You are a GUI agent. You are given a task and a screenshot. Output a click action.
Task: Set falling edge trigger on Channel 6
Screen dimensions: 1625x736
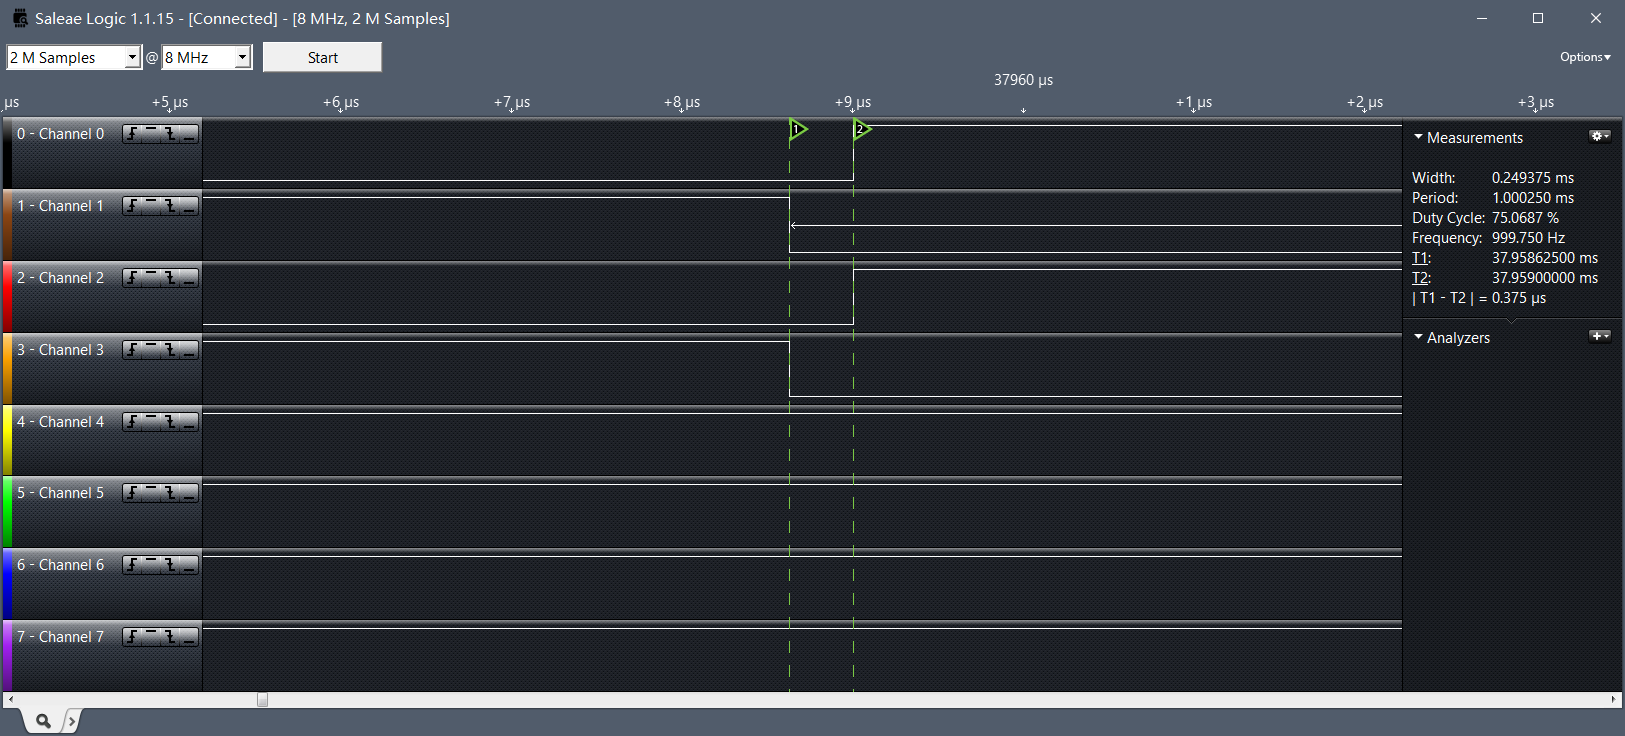[170, 565]
